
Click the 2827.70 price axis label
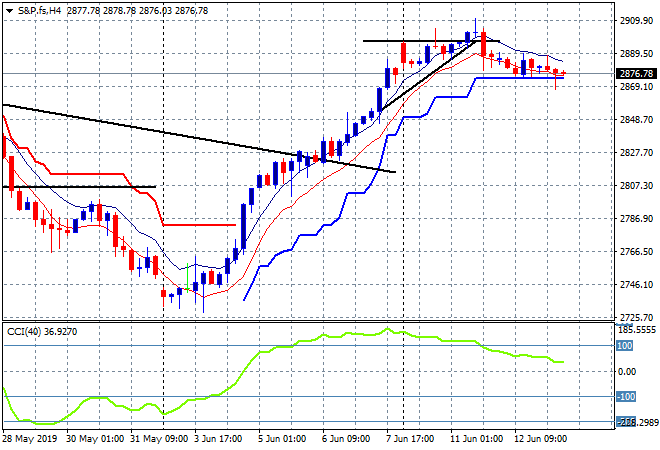click(636, 153)
